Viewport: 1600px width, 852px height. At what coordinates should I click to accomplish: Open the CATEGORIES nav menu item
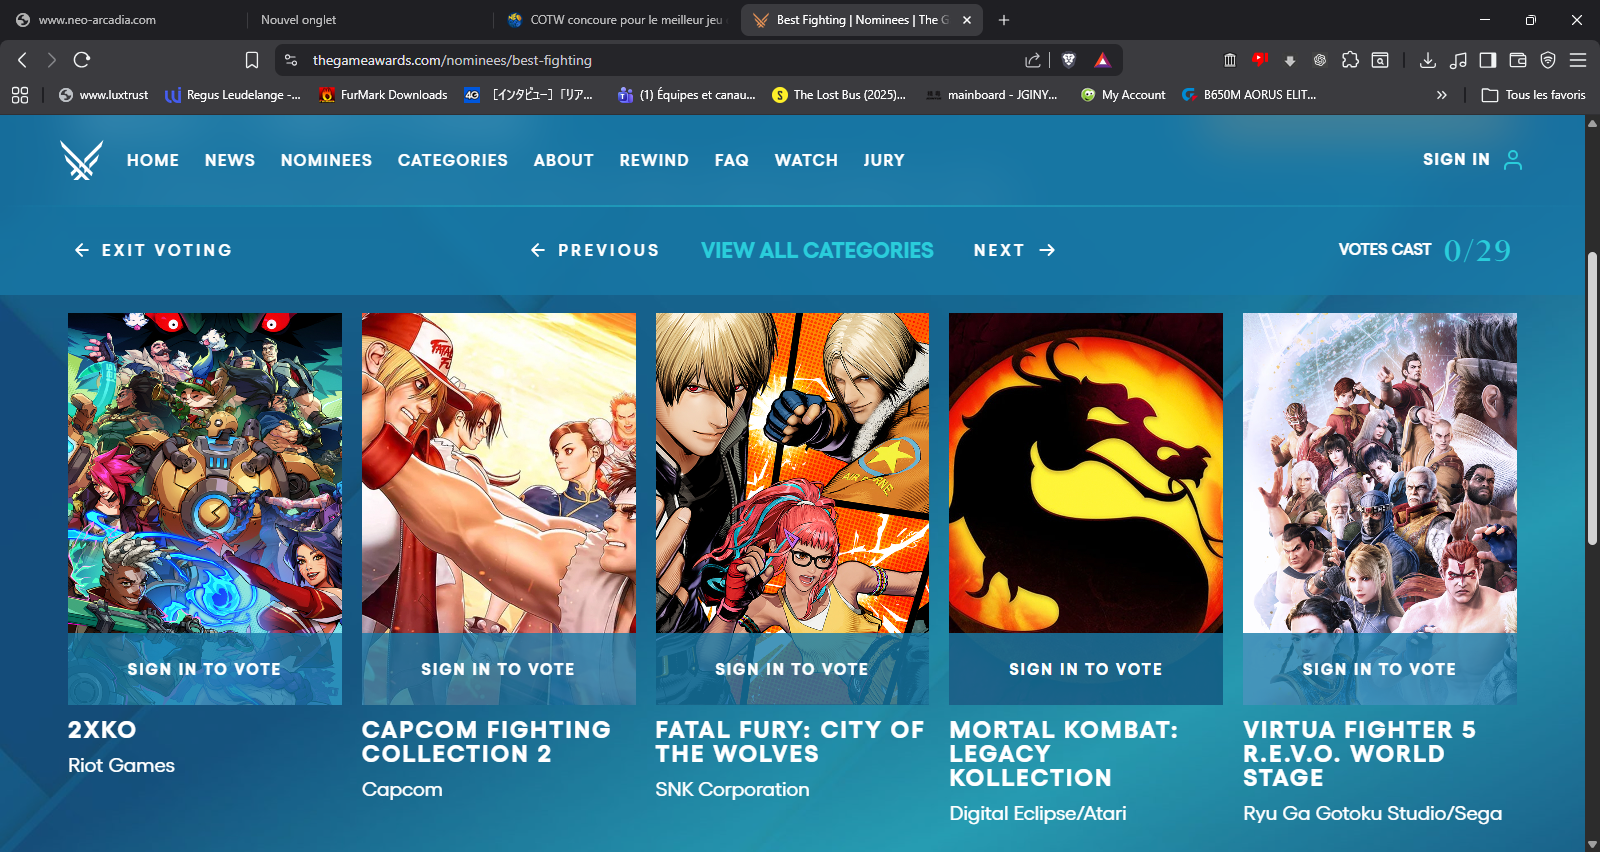click(452, 160)
